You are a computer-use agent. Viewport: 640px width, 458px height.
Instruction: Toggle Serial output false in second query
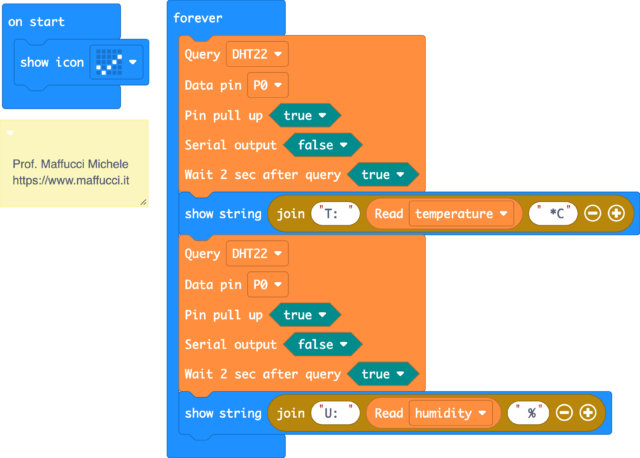coord(322,344)
